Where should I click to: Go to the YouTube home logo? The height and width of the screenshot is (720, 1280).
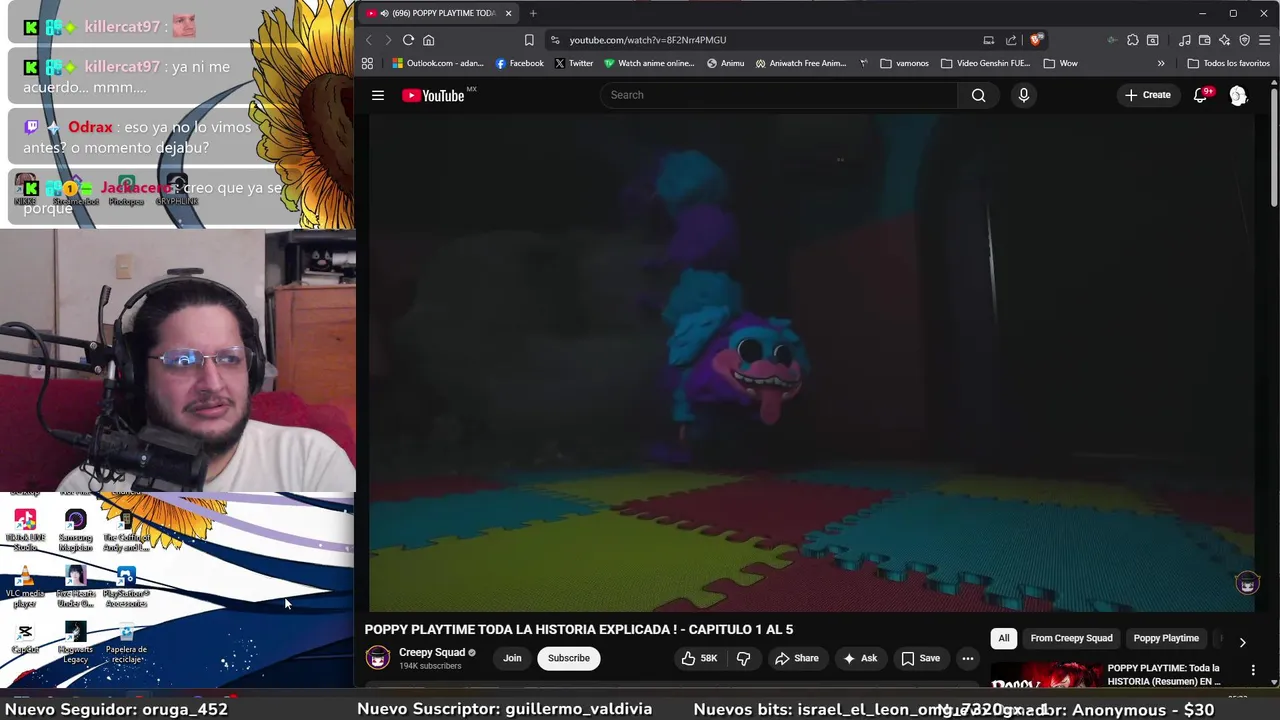tap(433, 95)
